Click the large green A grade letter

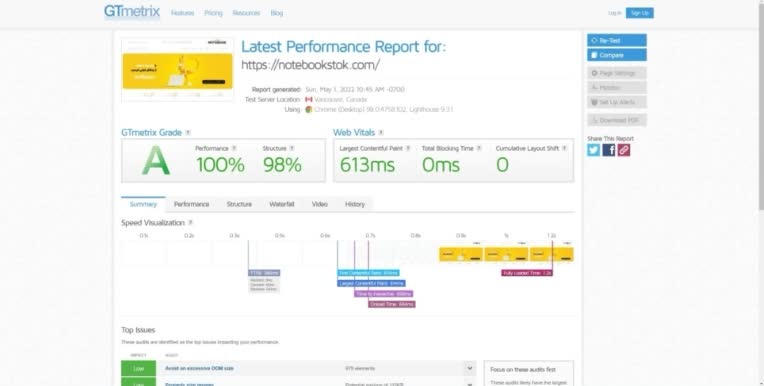point(156,161)
